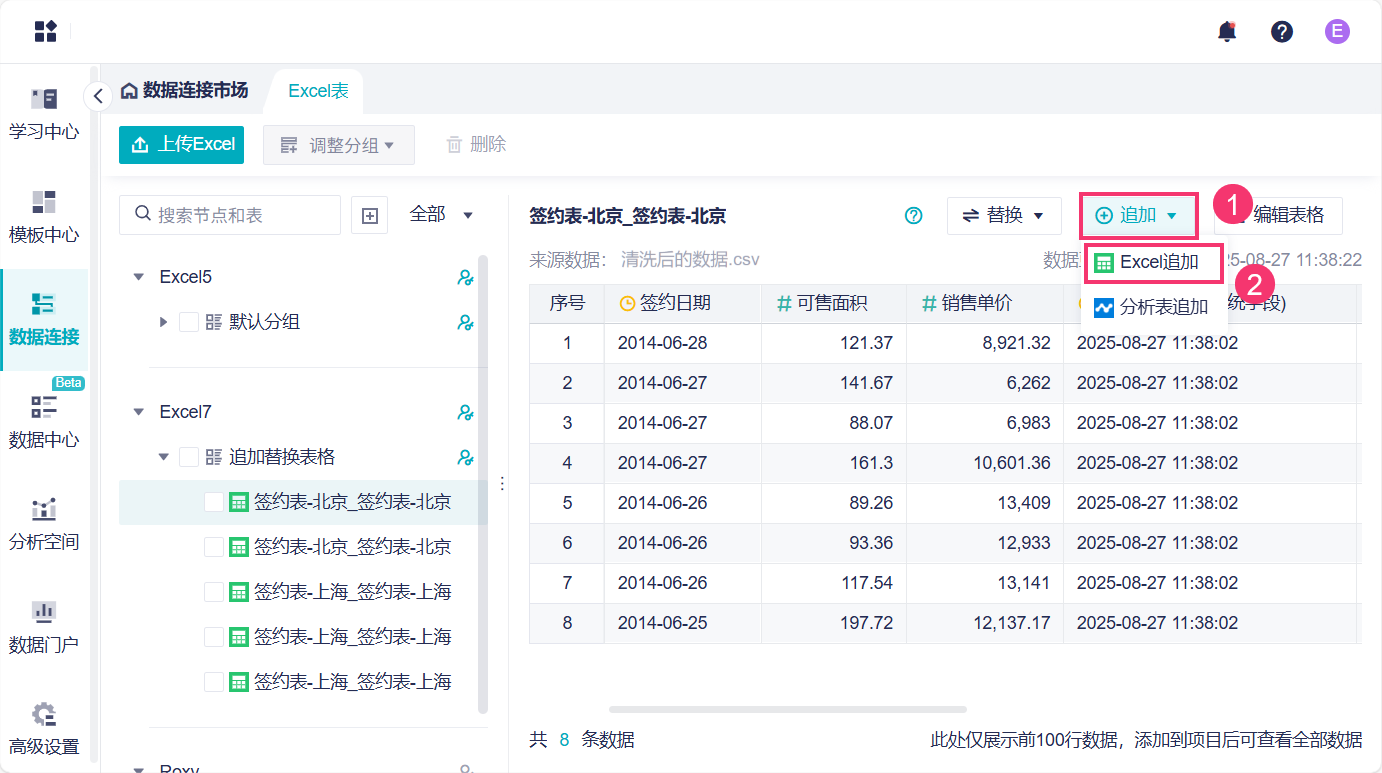1382x773 pixels.
Task: Click the add node plus icon beside search
Action: [x=370, y=215]
